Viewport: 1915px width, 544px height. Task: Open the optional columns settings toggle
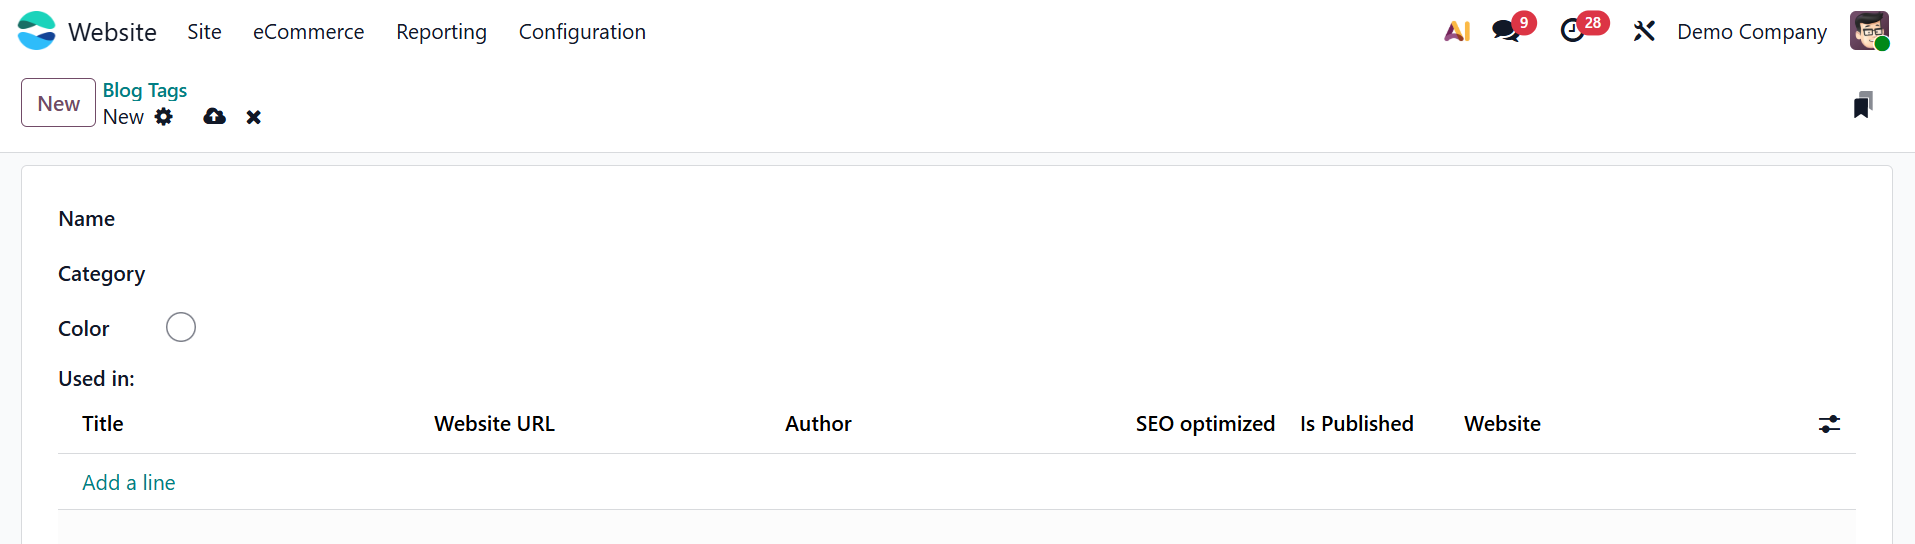tap(1829, 424)
